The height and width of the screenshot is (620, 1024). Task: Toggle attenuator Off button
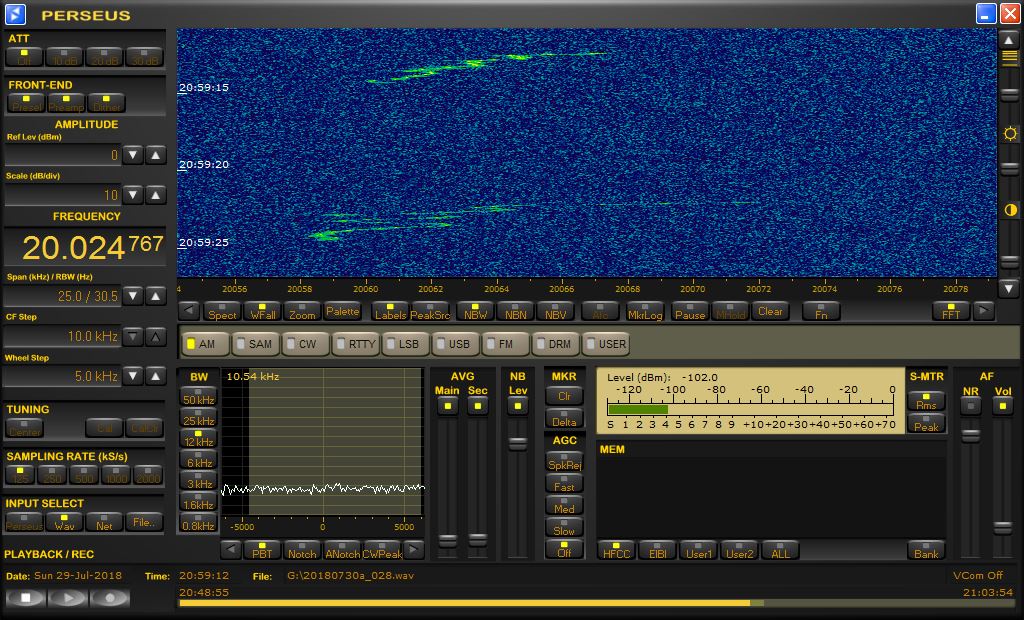(24, 57)
